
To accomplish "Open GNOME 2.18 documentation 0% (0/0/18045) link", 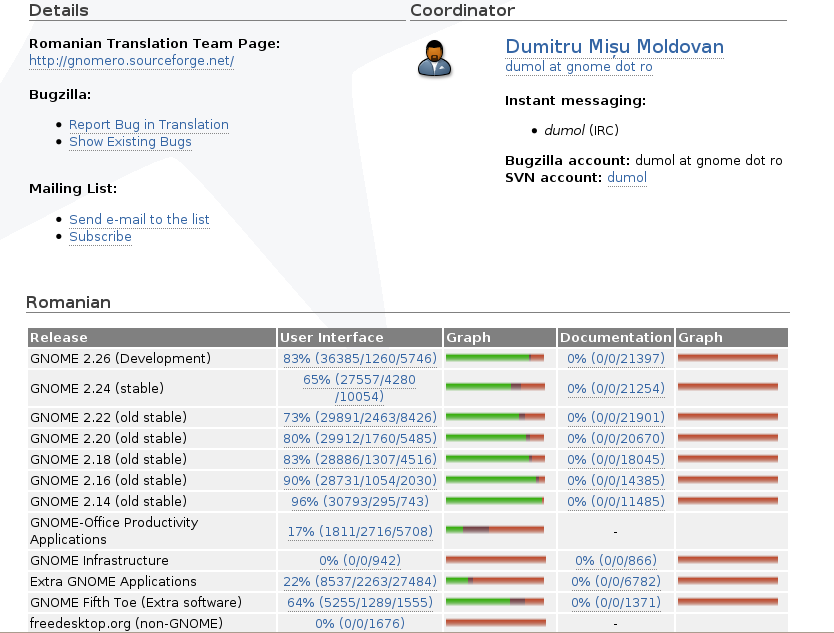I will (616, 460).
